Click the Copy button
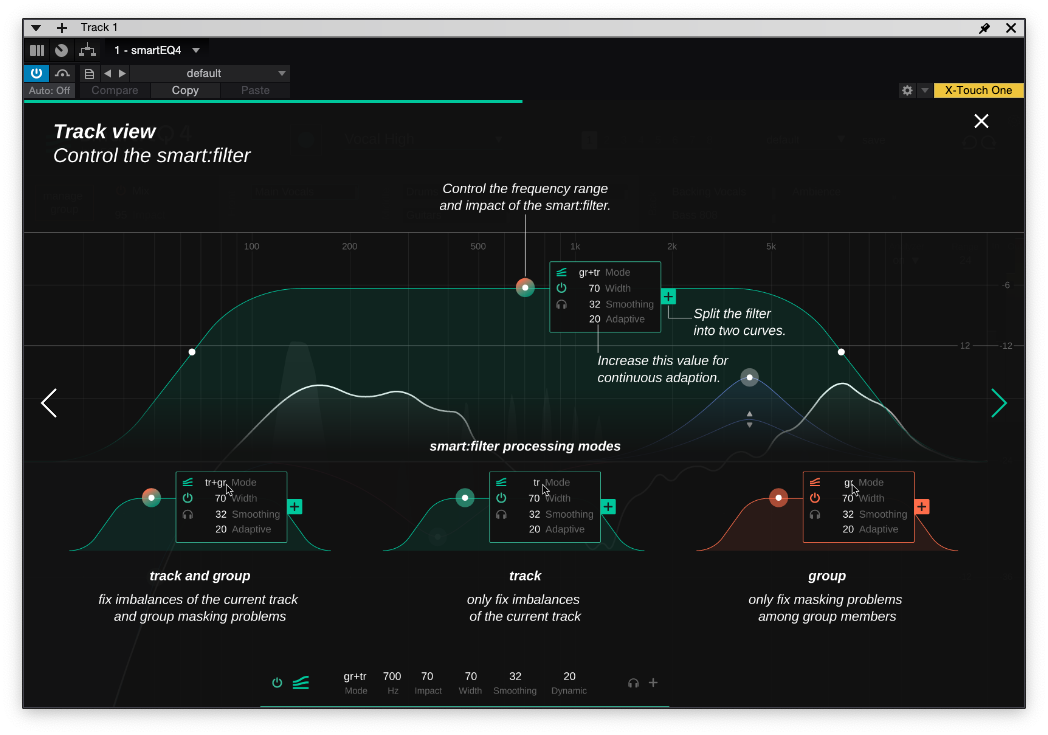1048x735 pixels. point(185,90)
